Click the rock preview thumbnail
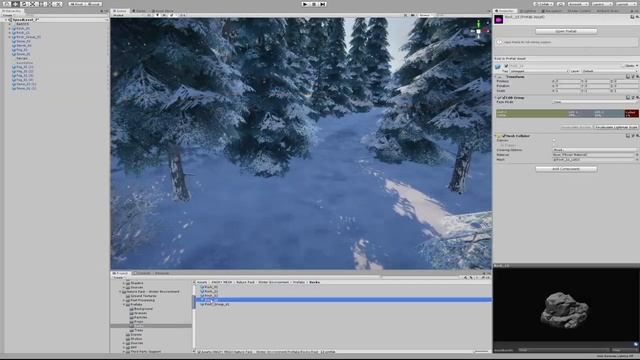The width and height of the screenshot is (640, 360). click(x=565, y=309)
